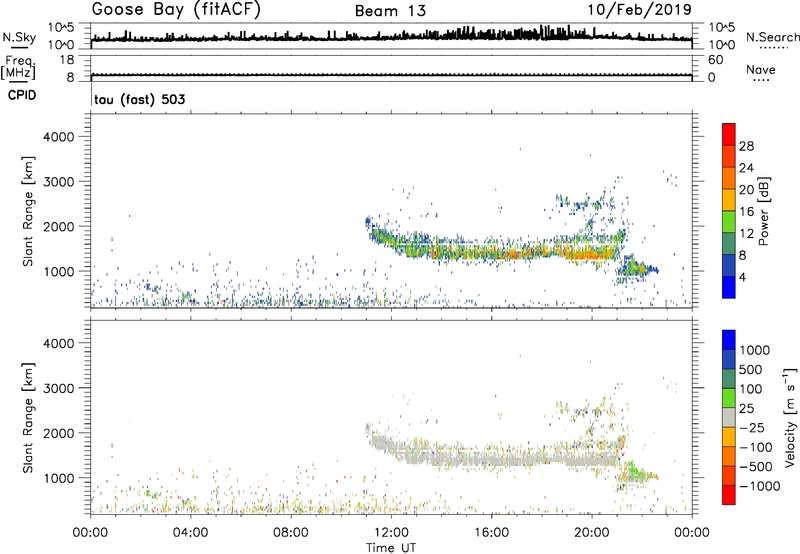Click the 'Goose Bay (fitACF)' title
Viewport: 800px width, 554px height.
tap(176, 9)
